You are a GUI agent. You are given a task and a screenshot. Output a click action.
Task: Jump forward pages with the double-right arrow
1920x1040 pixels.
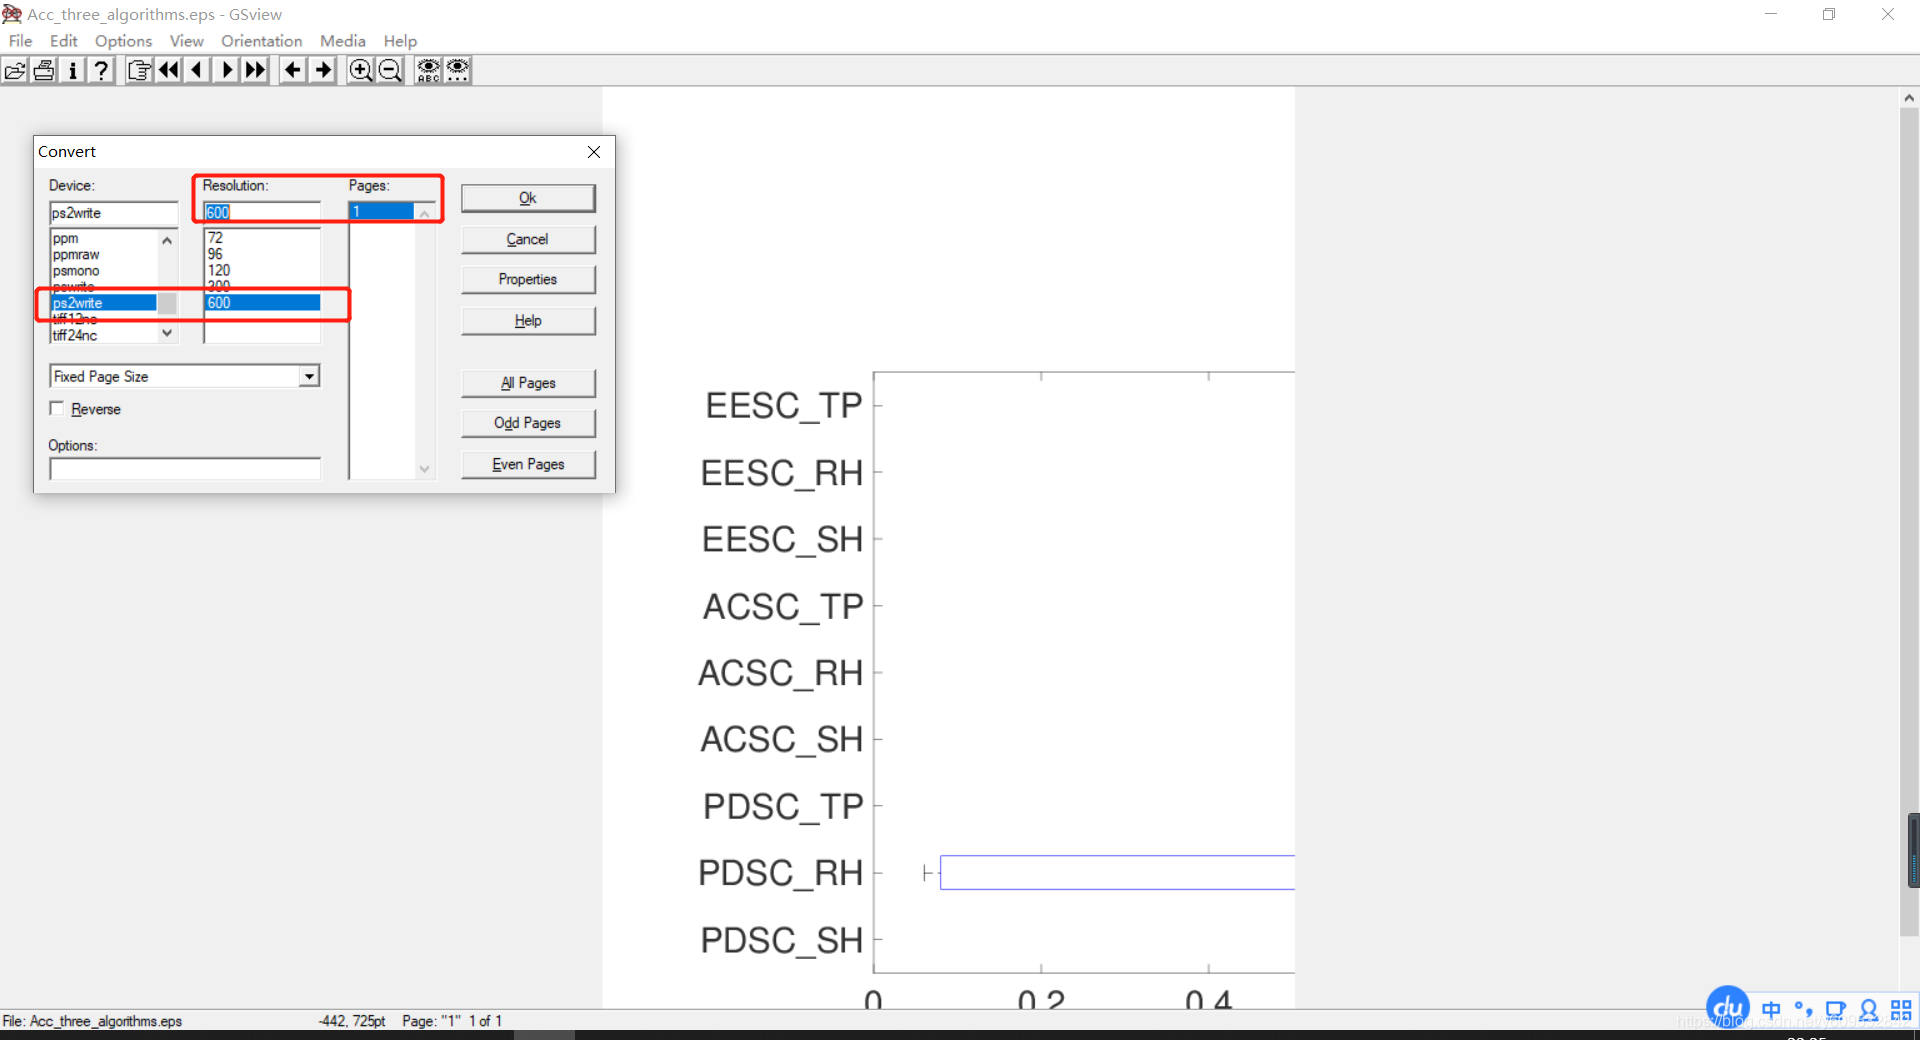(256, 70)
